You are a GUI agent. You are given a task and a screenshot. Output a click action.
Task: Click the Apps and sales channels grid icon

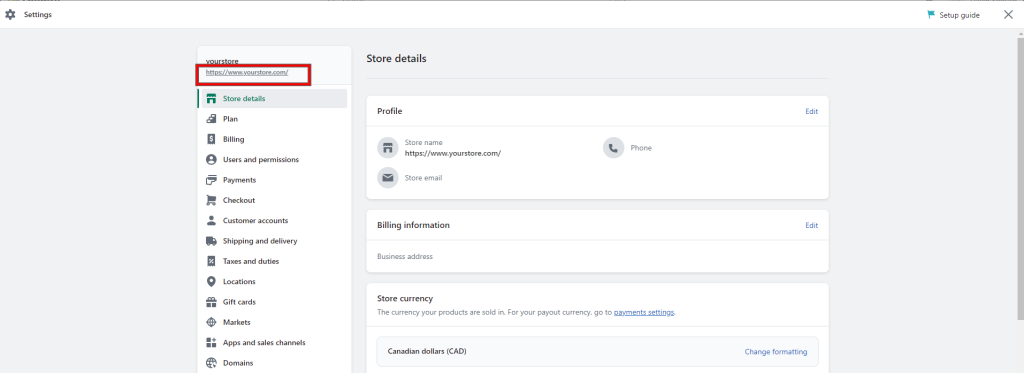coord(211,342)
